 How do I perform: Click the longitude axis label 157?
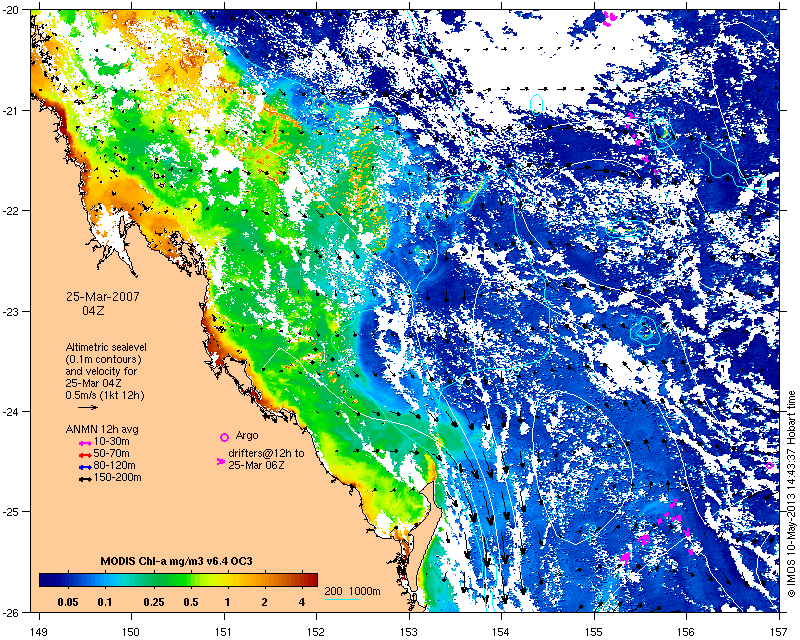tap(780, 632)
